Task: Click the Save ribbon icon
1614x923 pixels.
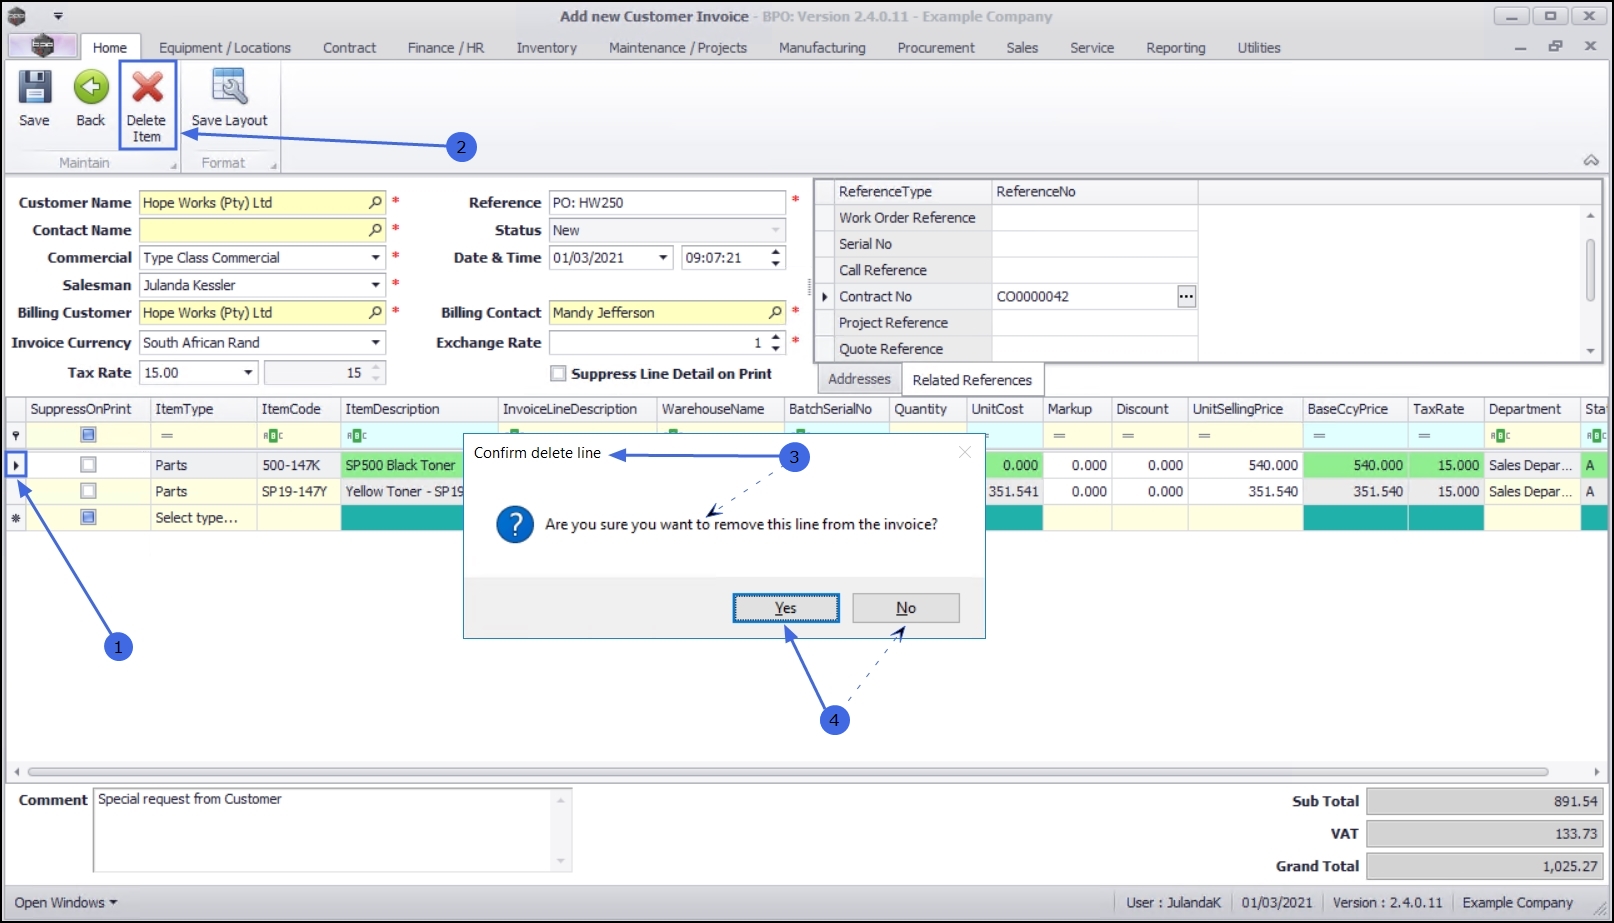Action: coord(34,98)
